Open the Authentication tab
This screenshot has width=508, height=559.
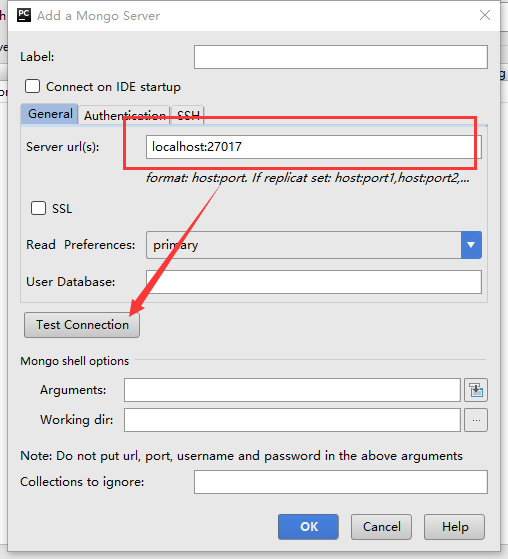coord(124,115)
